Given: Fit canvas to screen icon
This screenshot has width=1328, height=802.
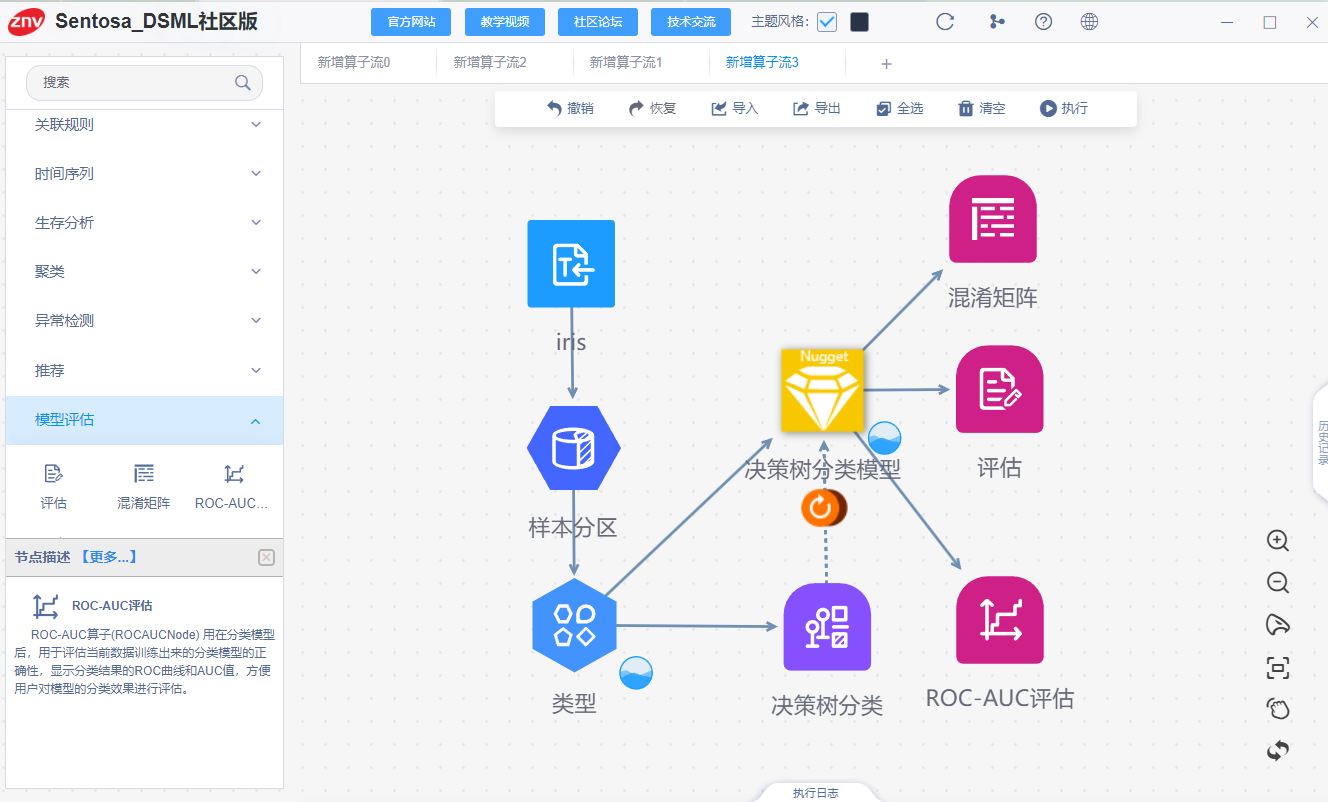Looking at the screenshot, I should [1278, 667].
